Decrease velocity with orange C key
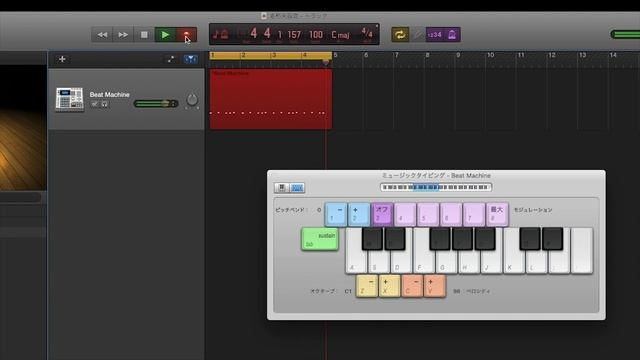The width and height of the screenshot is (640, 360). click(412, 286)
